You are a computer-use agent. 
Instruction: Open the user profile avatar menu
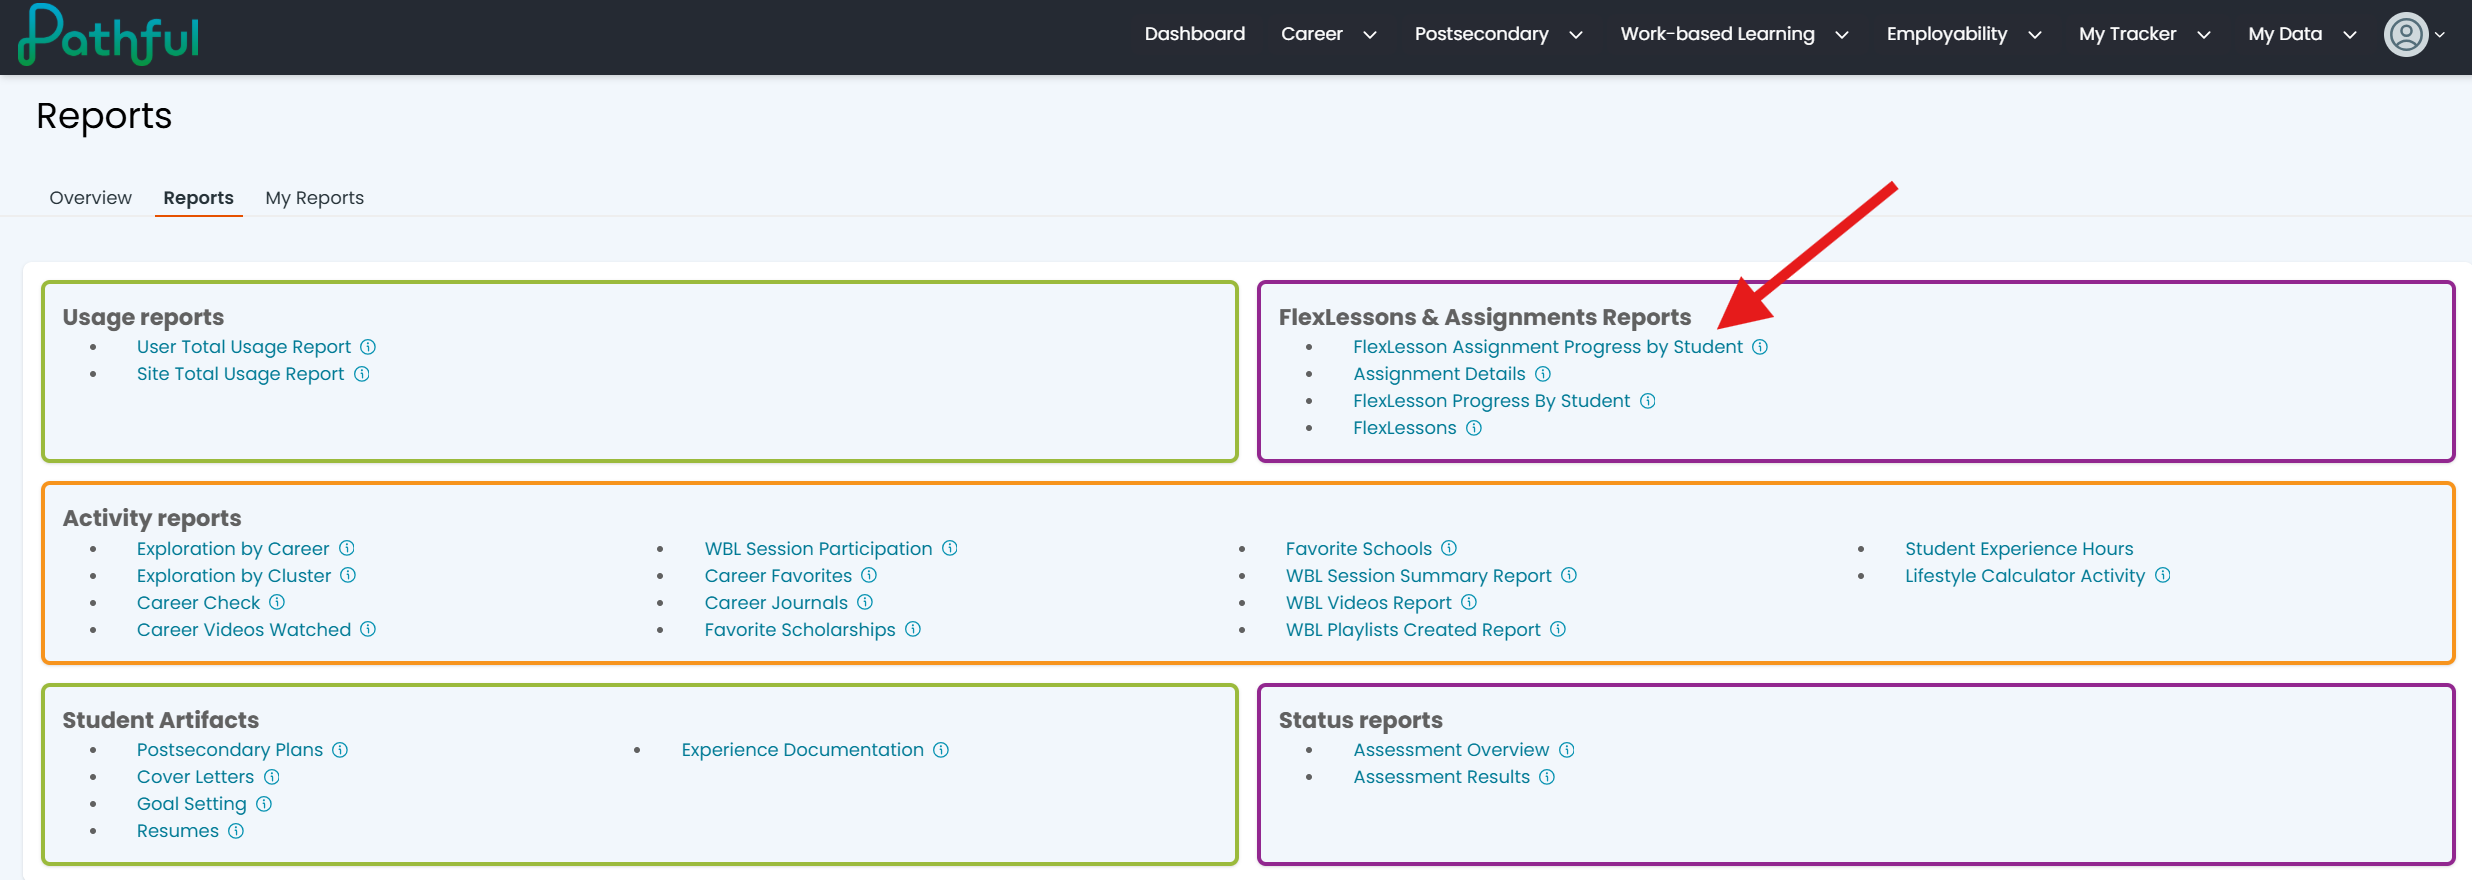point(2406,35)
